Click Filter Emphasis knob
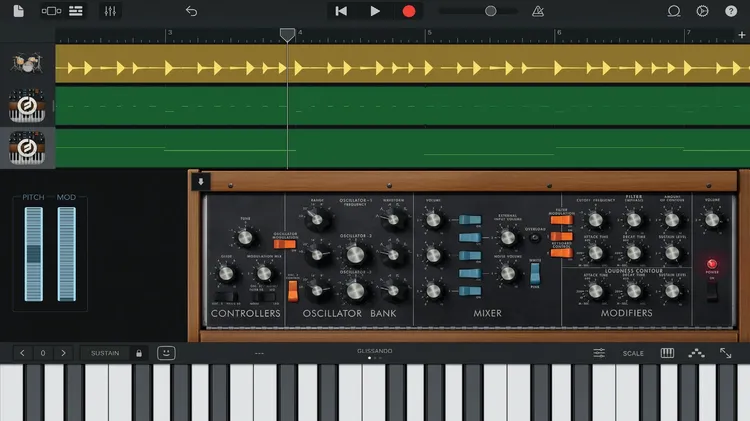The image size is (750, 421). pyautogui.click(x=634, y=220)
